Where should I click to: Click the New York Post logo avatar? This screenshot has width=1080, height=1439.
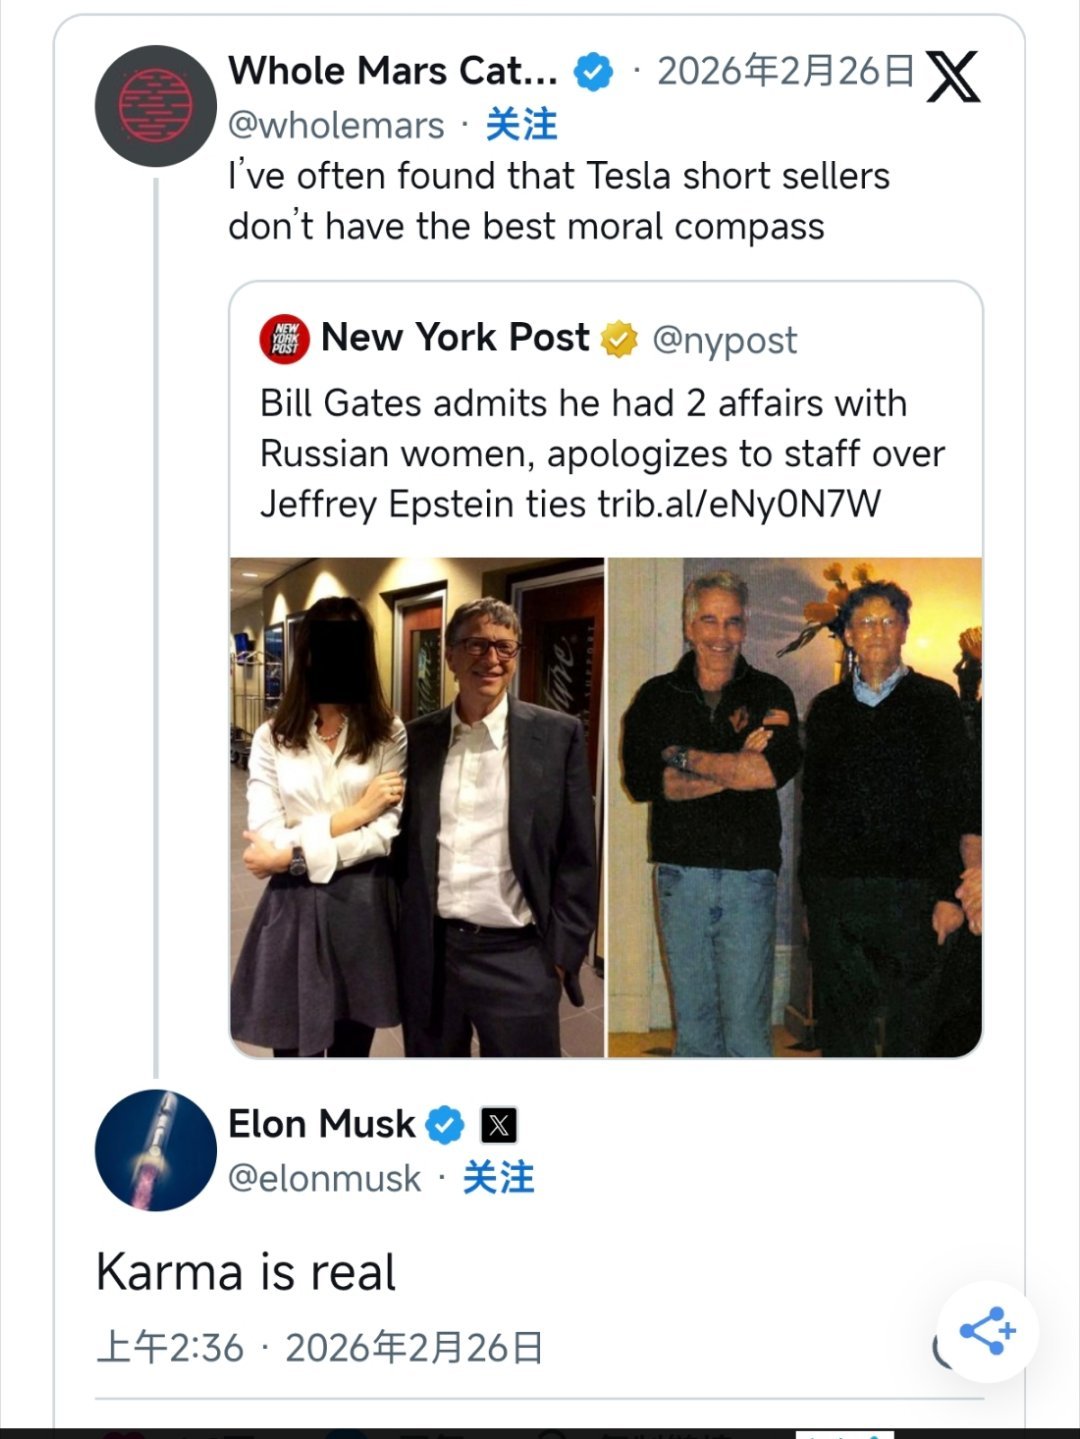284,339
